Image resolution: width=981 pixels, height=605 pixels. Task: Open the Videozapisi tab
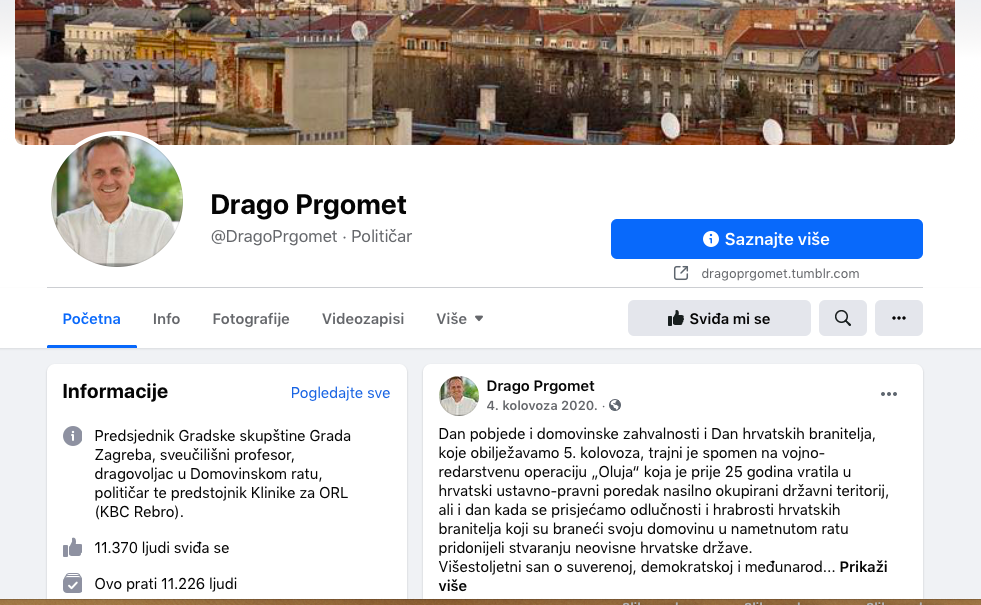point(363,318)
